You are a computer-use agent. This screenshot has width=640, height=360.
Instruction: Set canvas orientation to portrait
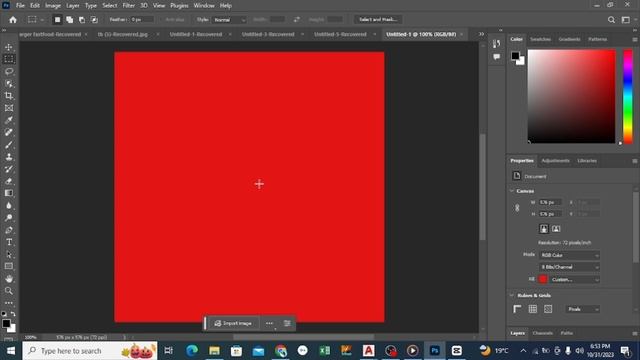544,229
